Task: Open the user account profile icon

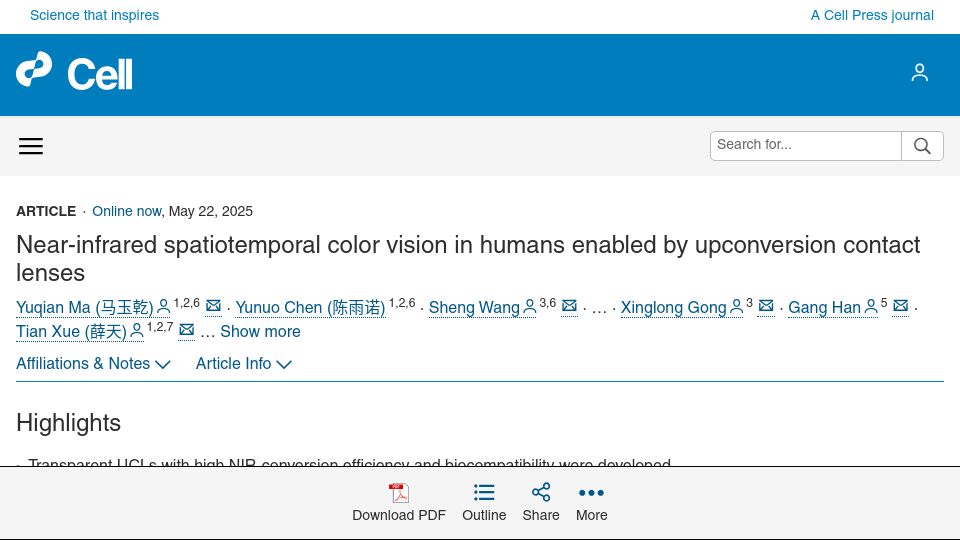Action: coord(919,72)
